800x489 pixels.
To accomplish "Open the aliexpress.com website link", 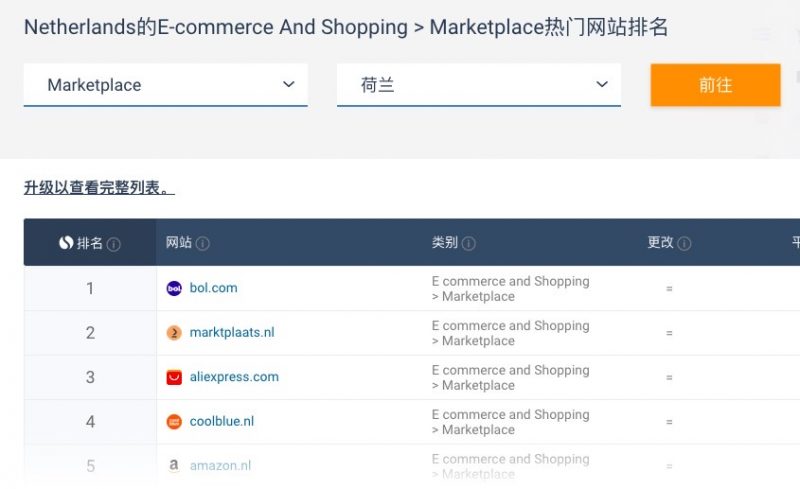I will coord(234,377).
